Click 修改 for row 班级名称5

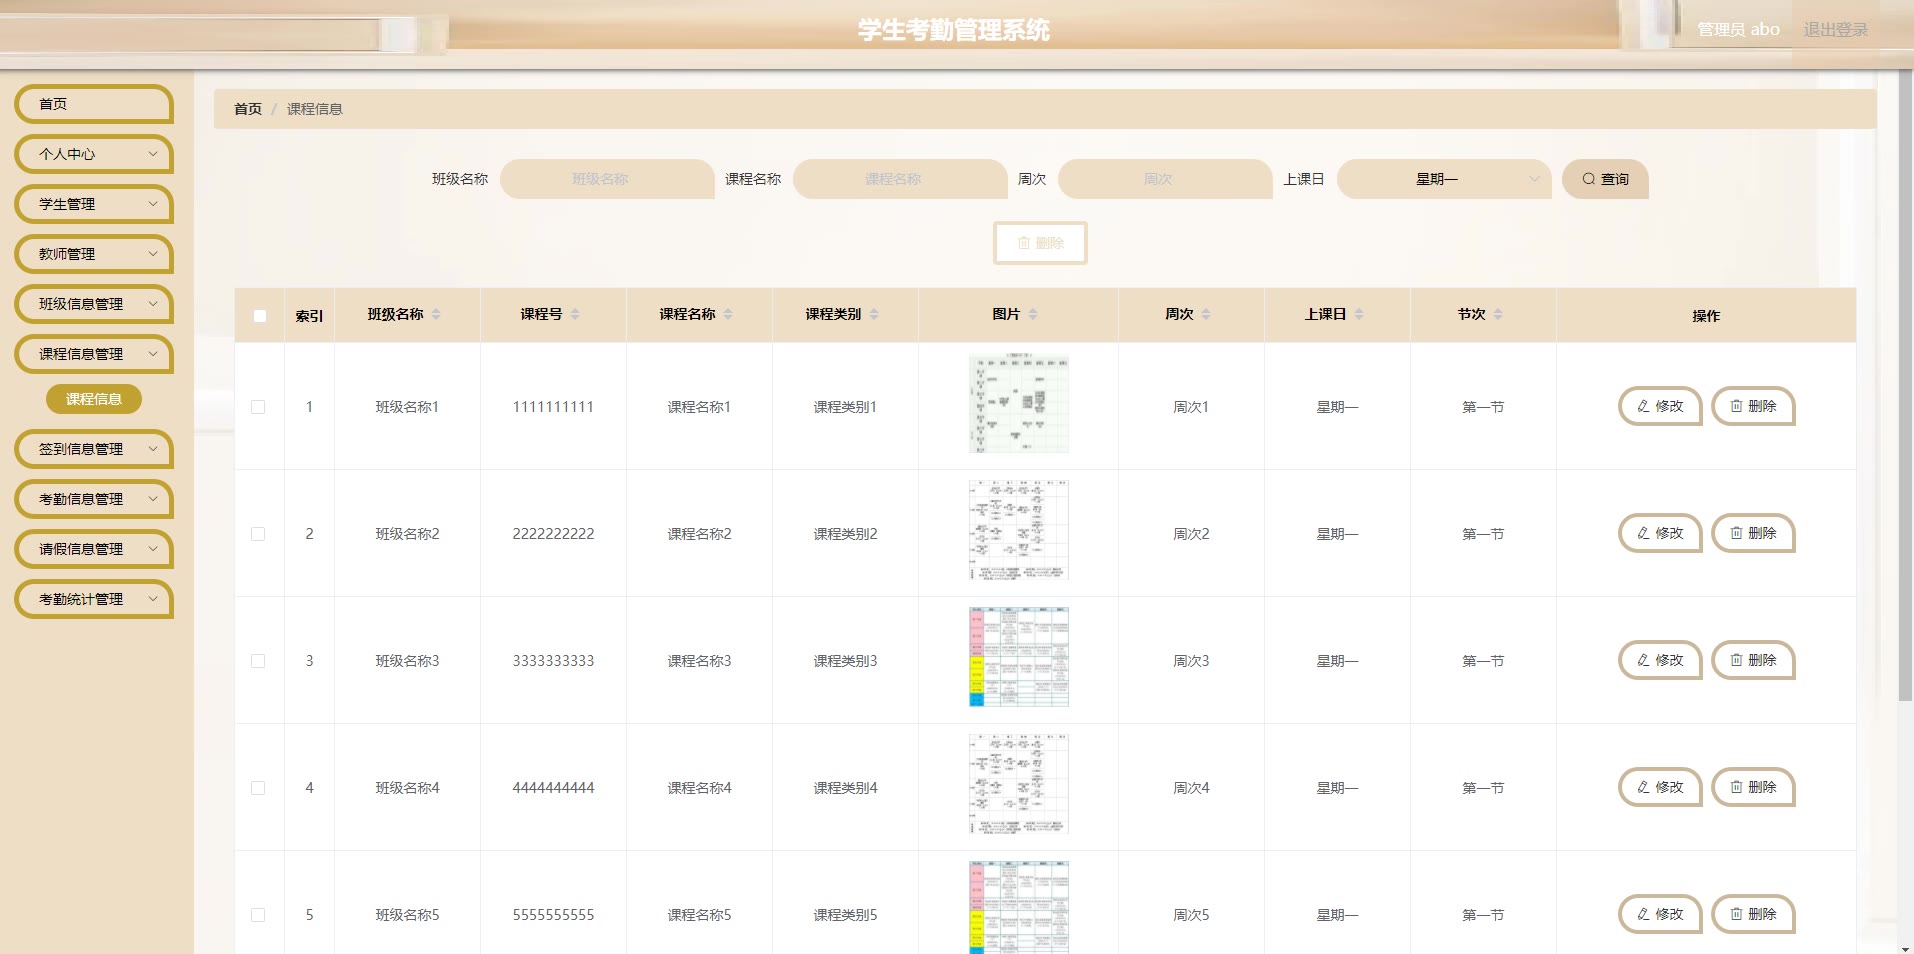click(1660, 914)
